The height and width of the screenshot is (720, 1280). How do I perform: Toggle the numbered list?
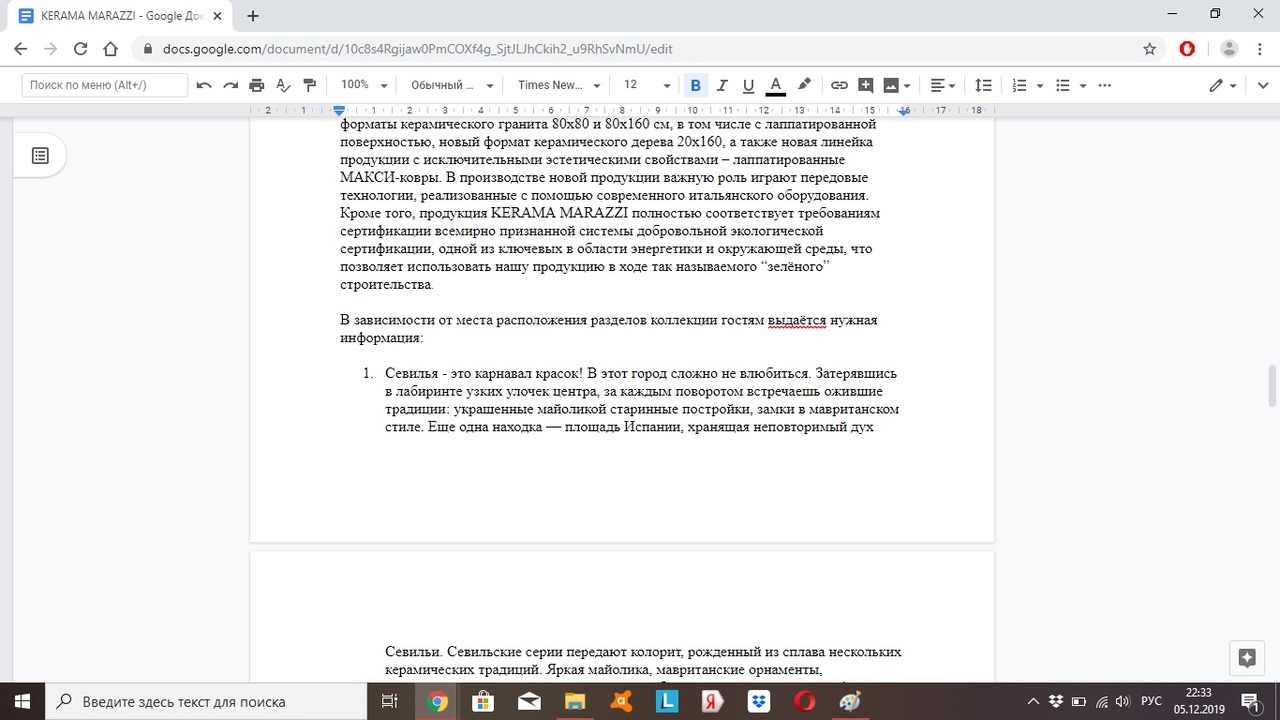tap(1020, 86)
